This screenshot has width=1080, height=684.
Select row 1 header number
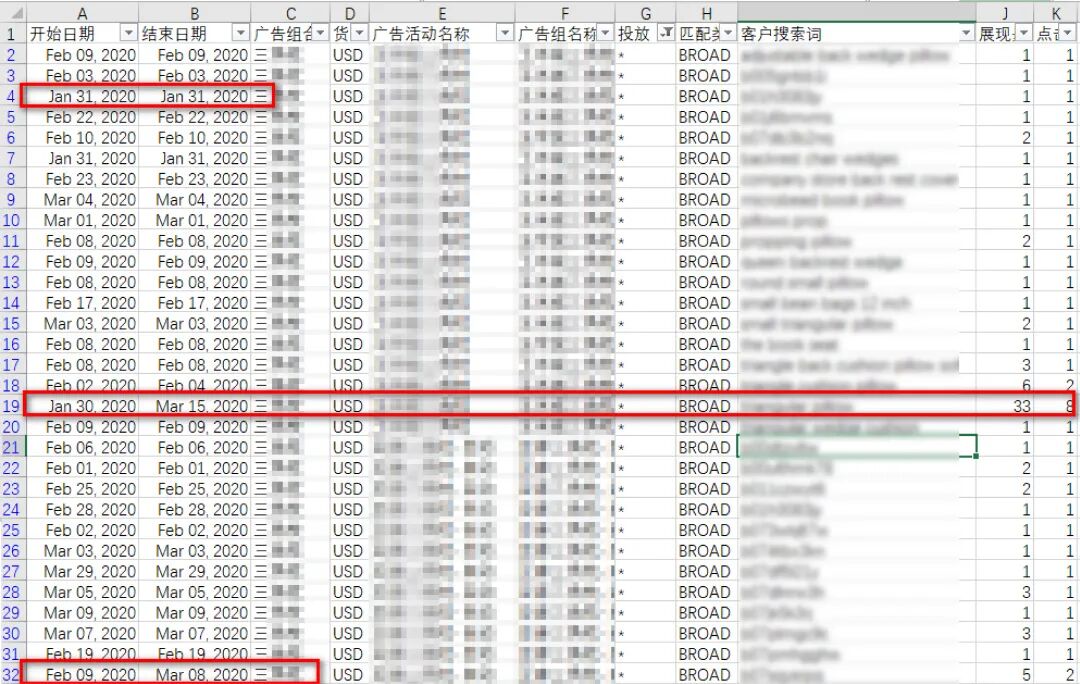point(11,34)
